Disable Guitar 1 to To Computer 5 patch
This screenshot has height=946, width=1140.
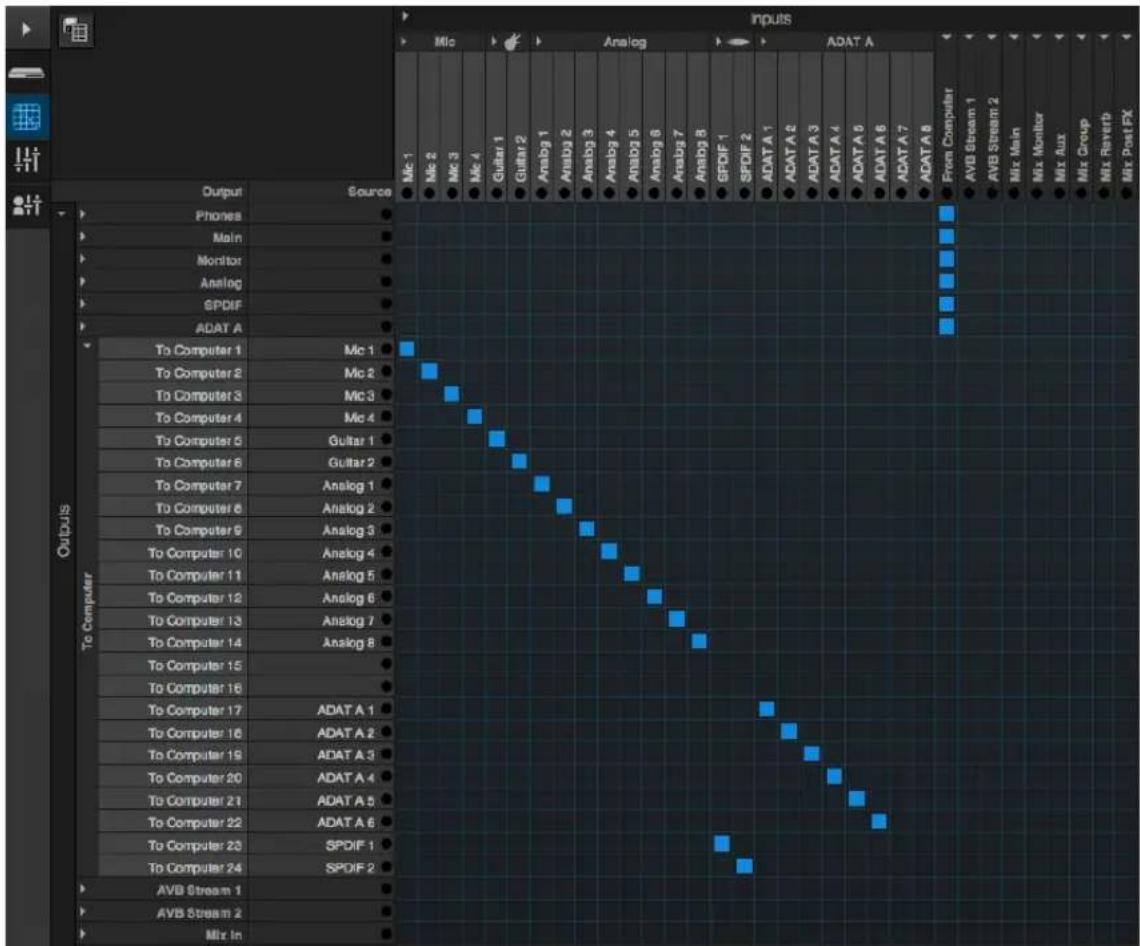(x=497, y=439)
